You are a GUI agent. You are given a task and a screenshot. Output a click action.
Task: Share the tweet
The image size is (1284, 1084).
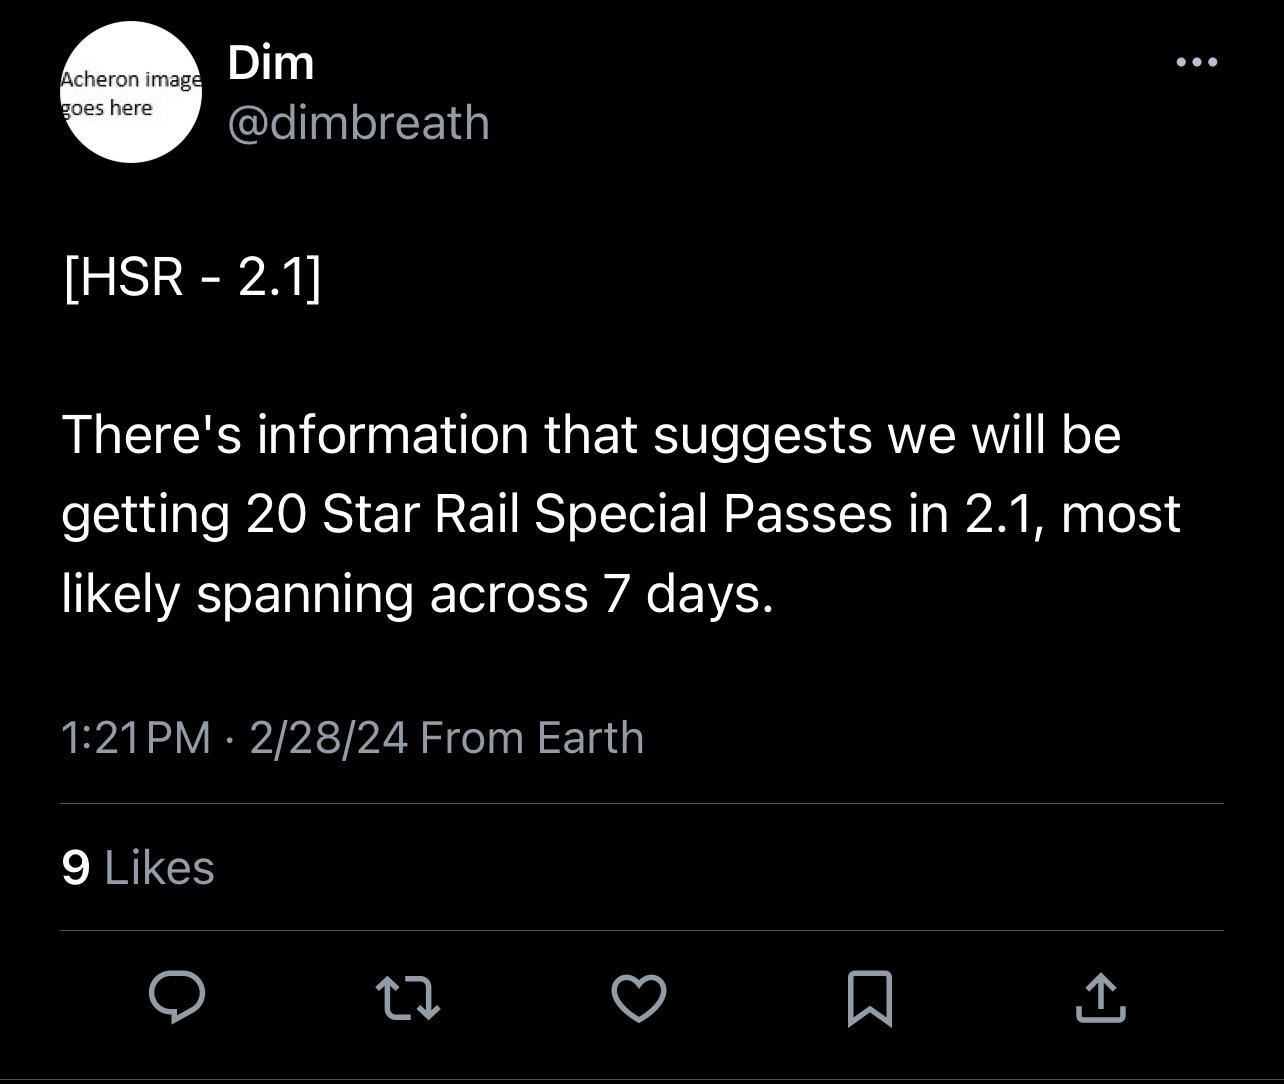[1101, 997]
